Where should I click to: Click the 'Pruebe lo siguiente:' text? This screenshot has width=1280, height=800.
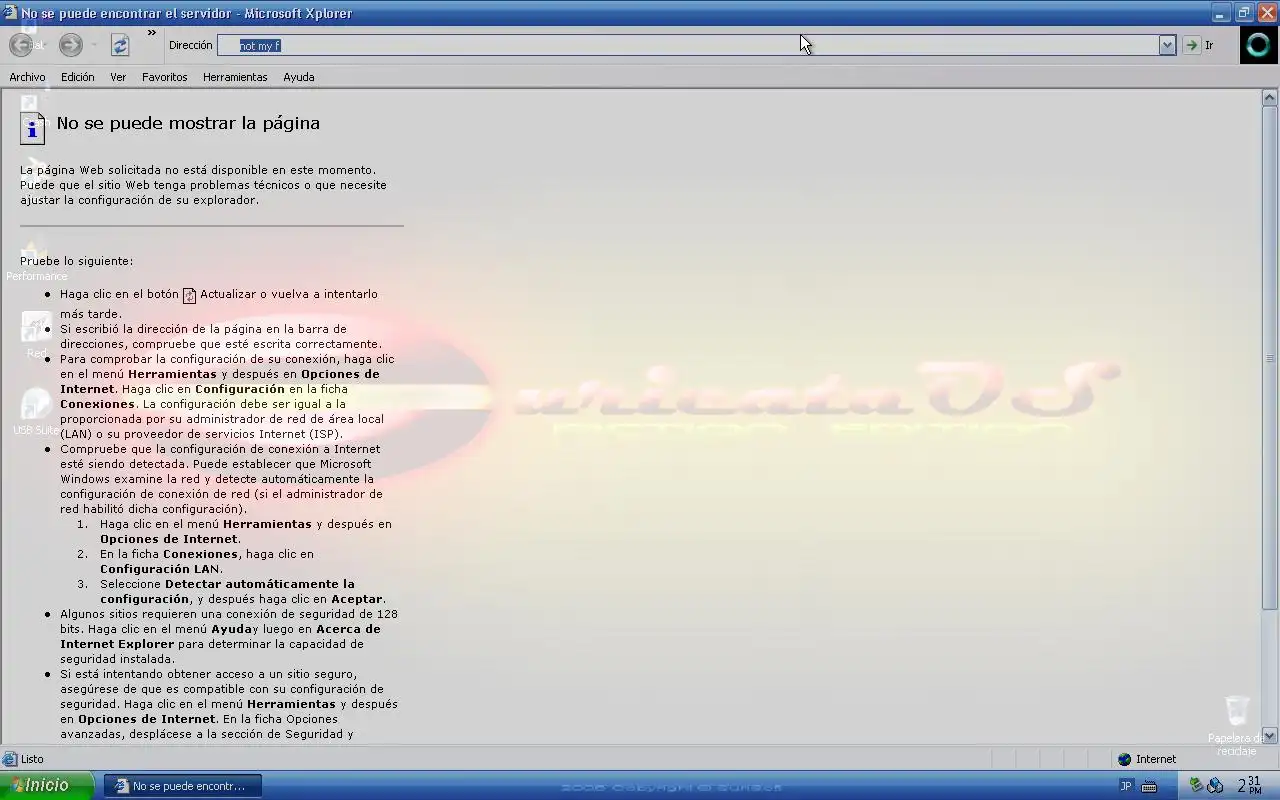click(76, 261)
